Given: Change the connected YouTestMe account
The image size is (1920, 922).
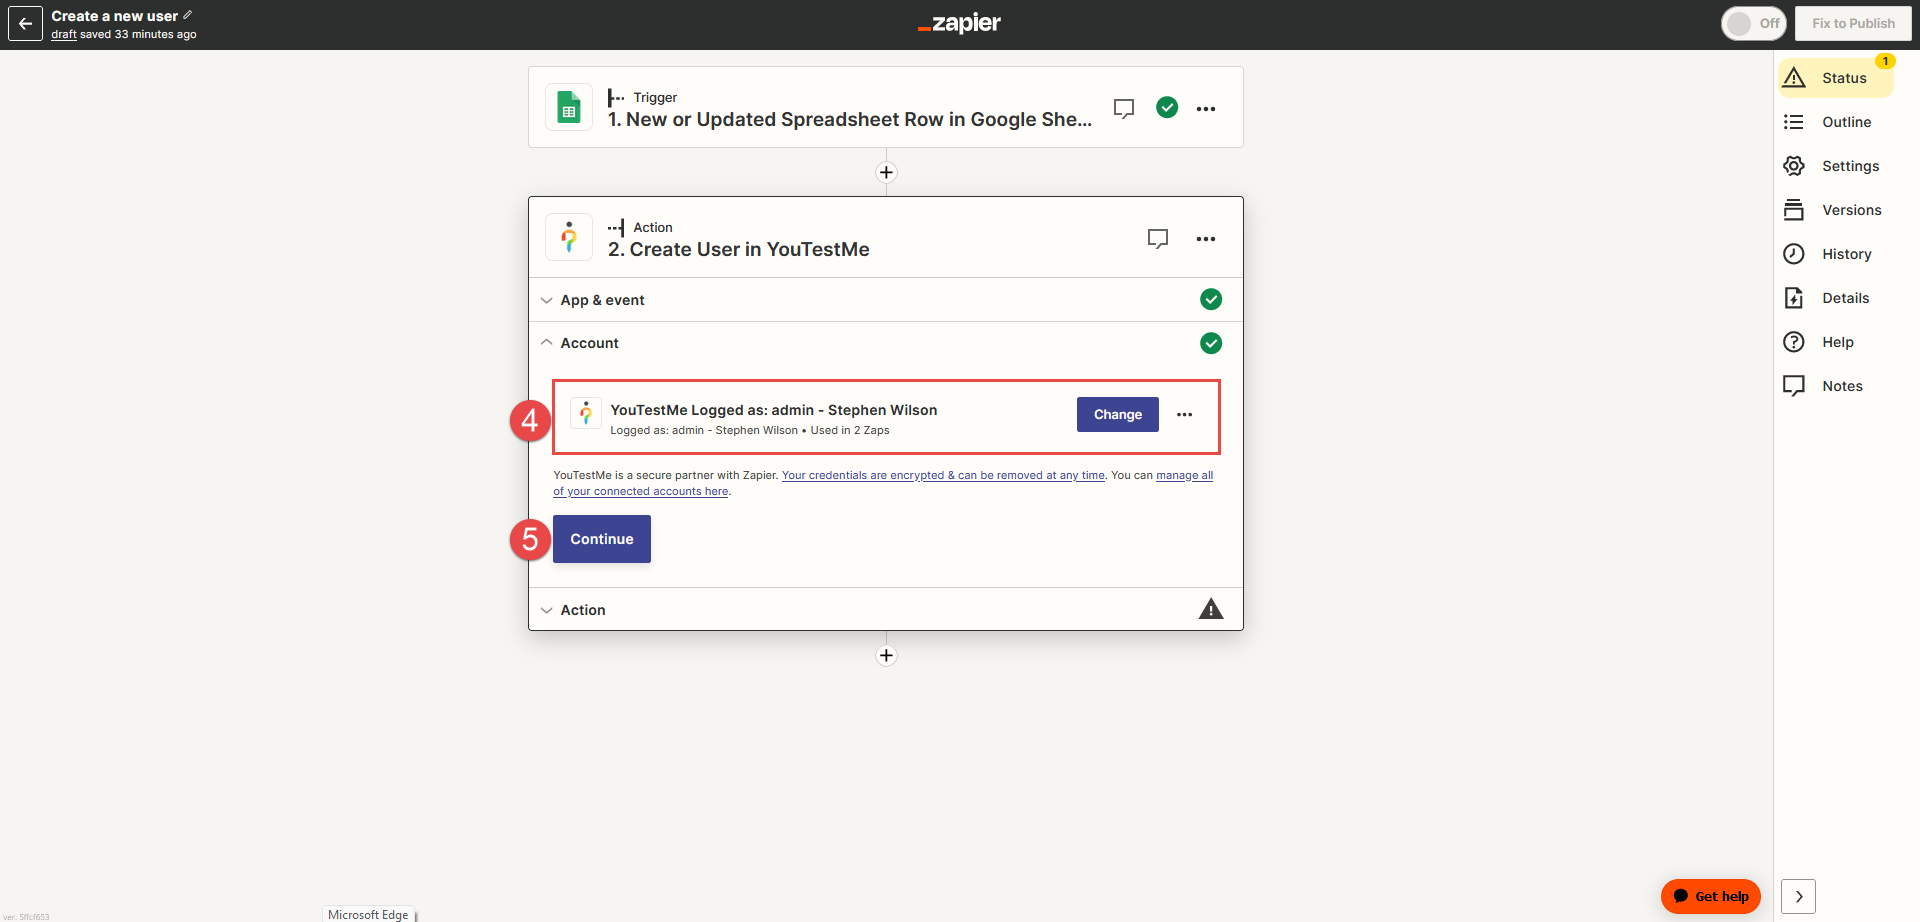Looking at the screenshot, I should (x=1117, y=414).
